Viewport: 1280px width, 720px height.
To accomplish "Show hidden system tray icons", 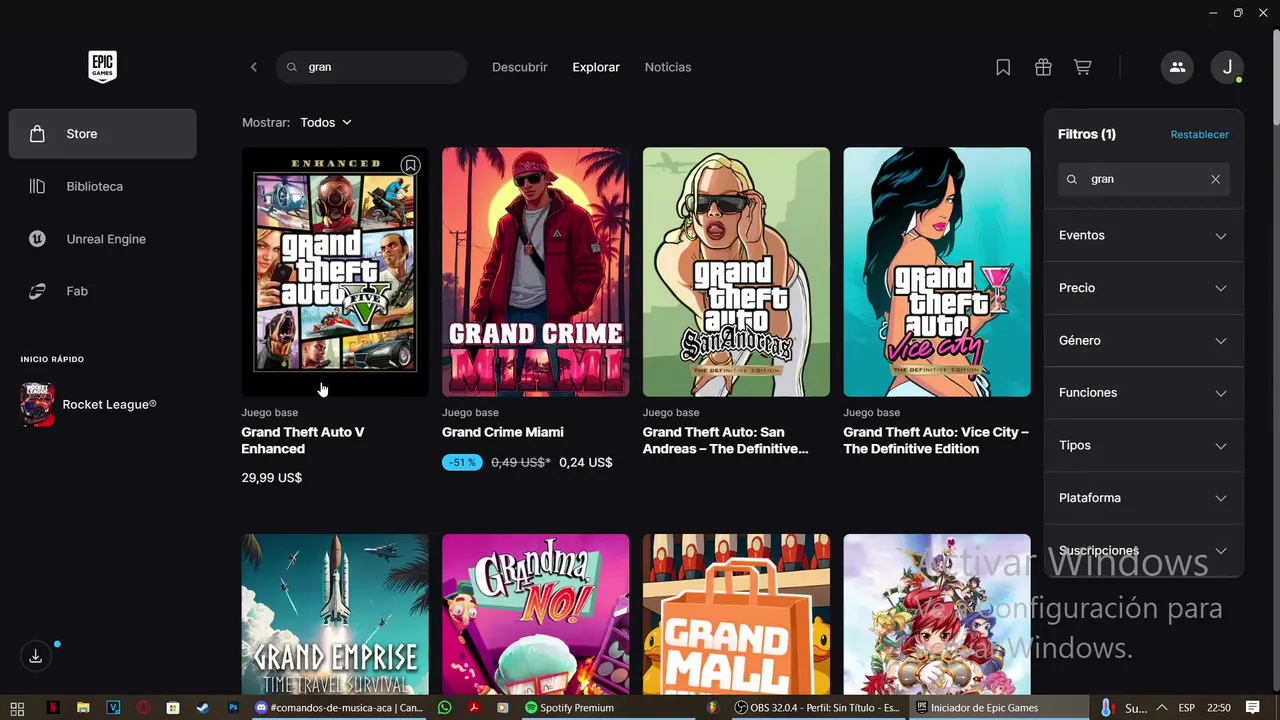I will pos(1162,708).
